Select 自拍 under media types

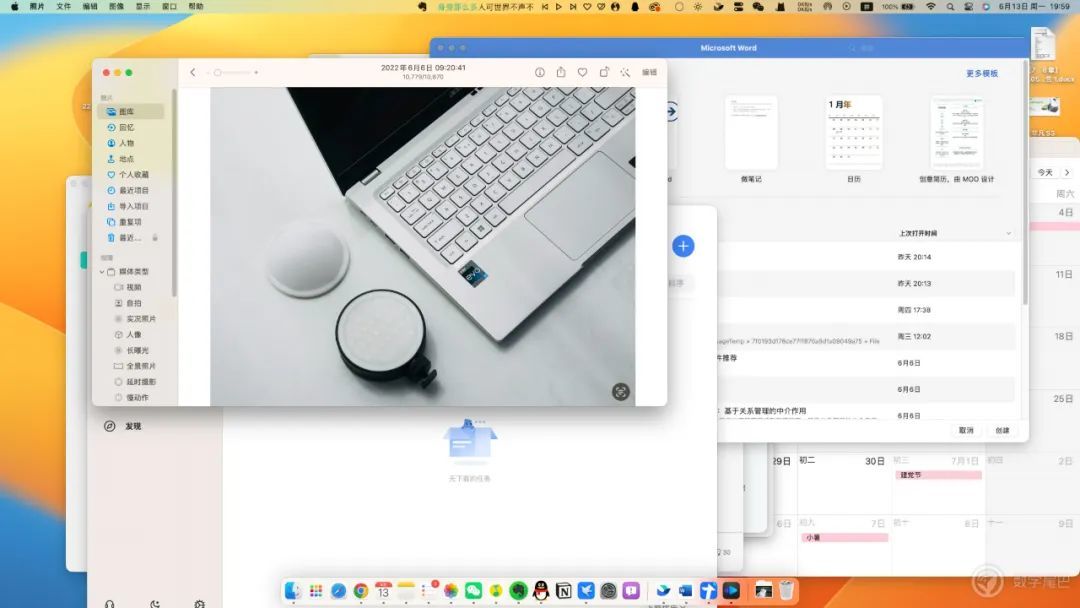134,304
